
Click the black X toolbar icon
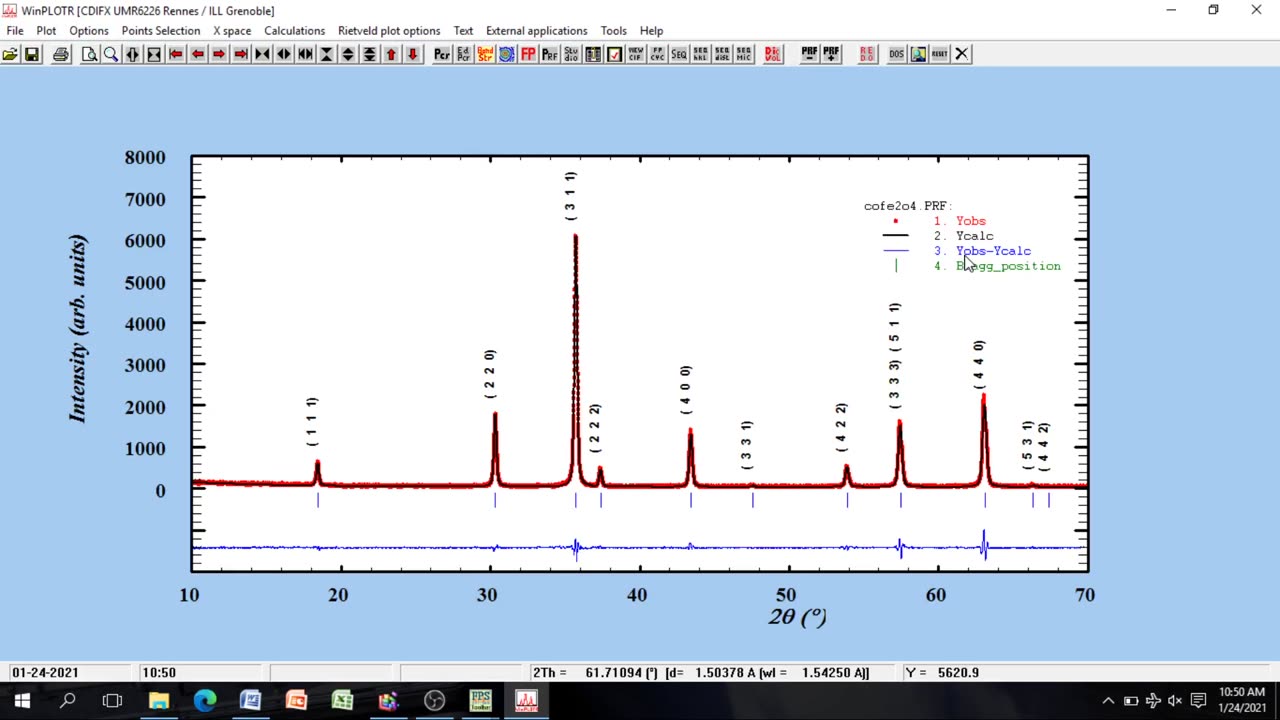click(x=962, y=54)
